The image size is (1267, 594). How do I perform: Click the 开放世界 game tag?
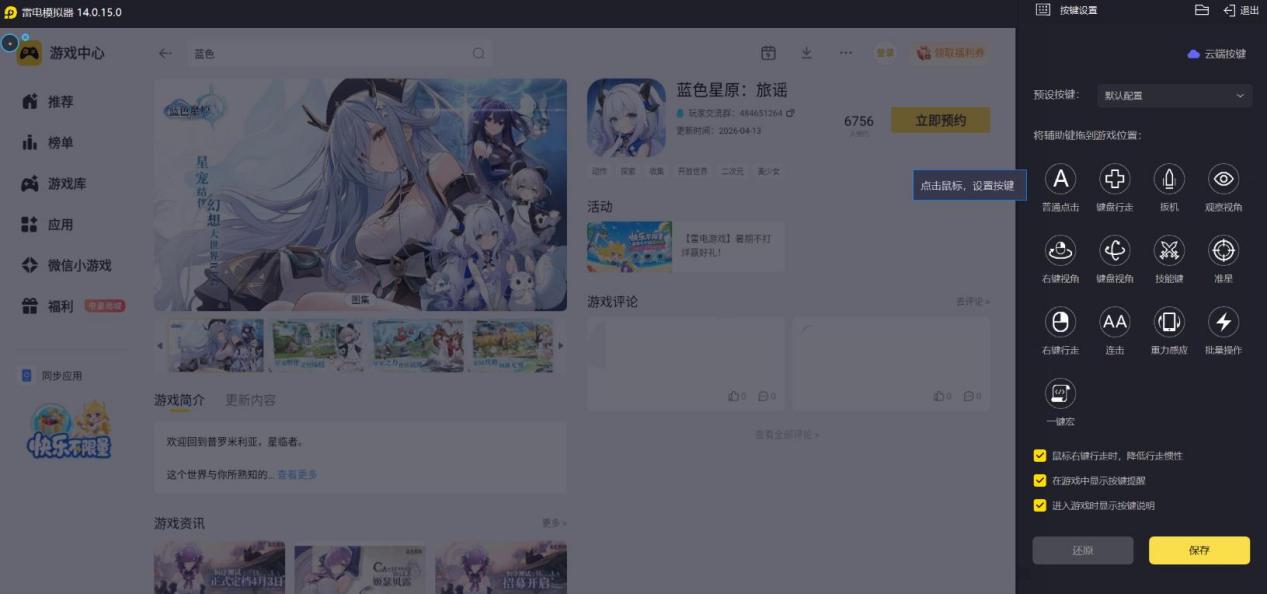pos(692,171)
